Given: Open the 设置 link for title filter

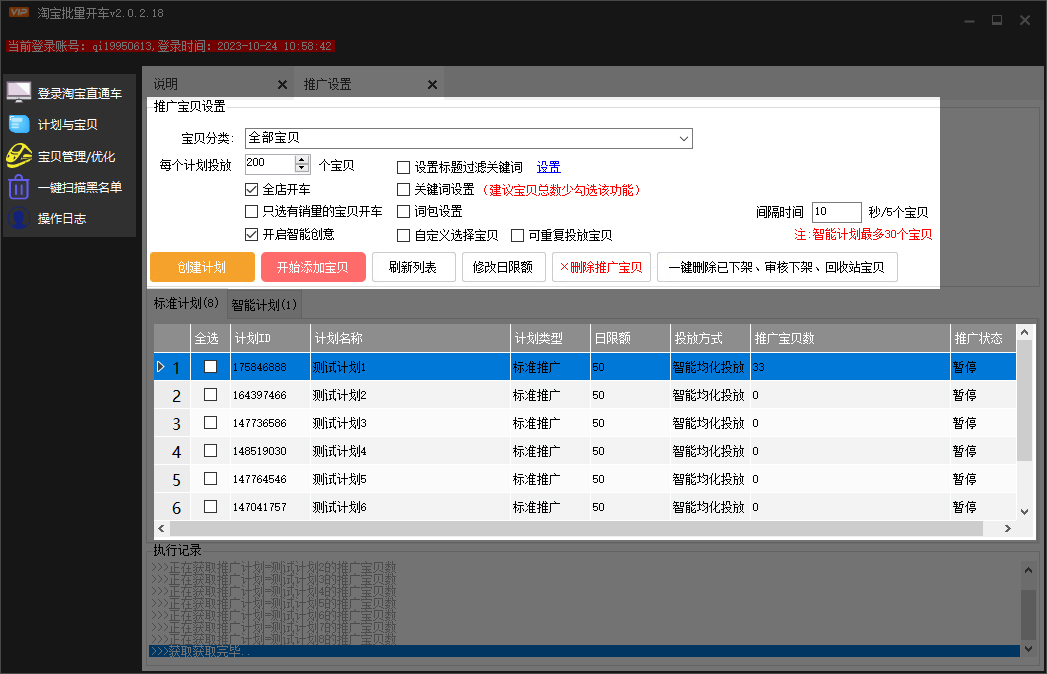Looking at the screenshot, I should click(x=549, y=167).
